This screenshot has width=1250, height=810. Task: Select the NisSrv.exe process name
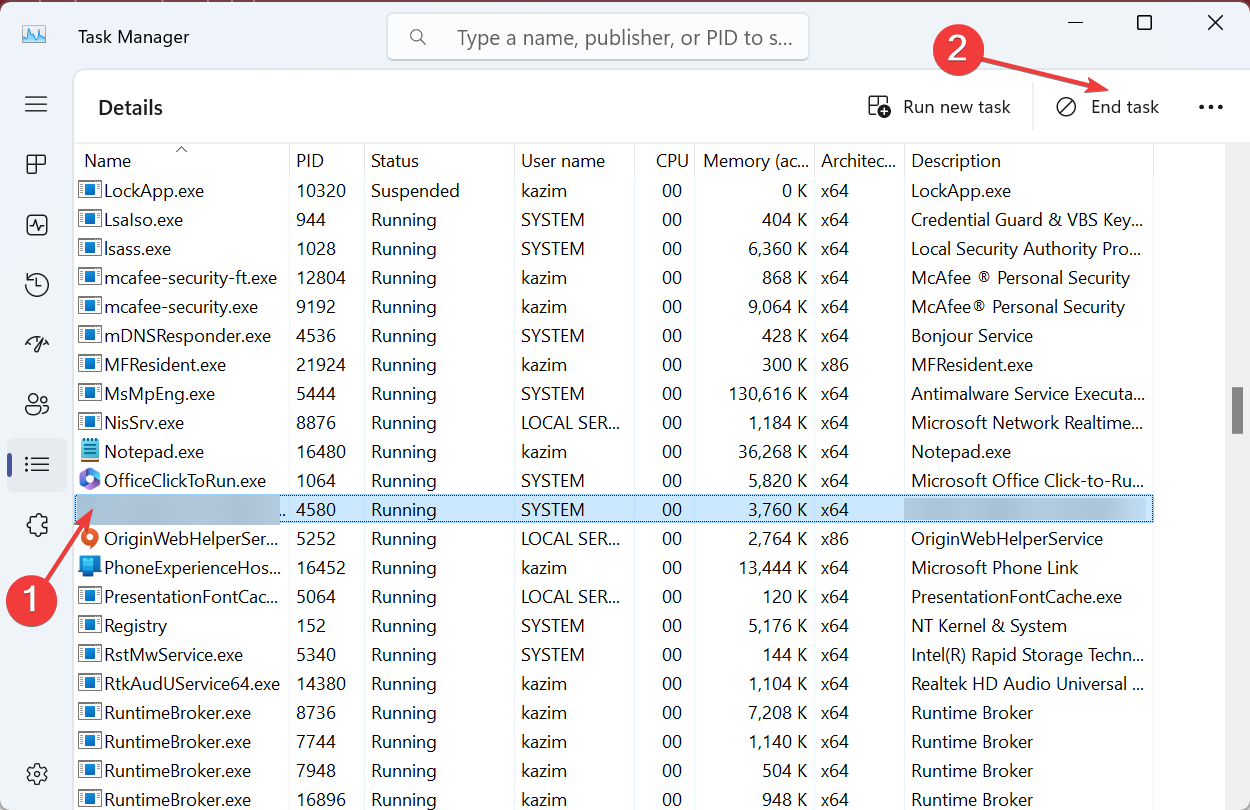[144, 423]
